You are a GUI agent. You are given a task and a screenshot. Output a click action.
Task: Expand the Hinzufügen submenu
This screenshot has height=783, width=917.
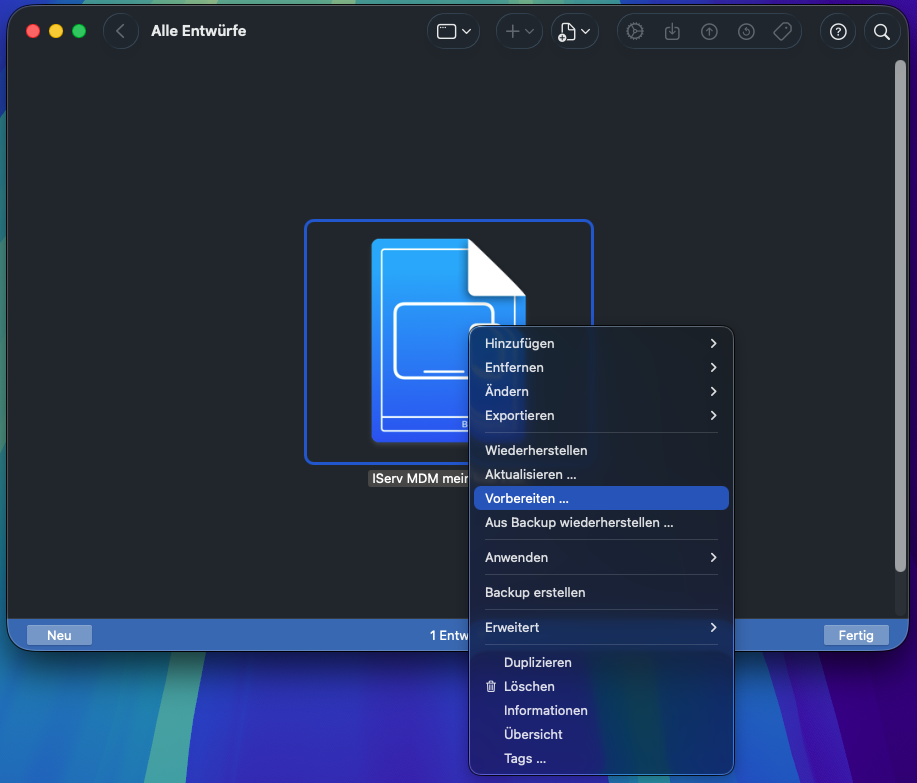pos(601,343)
